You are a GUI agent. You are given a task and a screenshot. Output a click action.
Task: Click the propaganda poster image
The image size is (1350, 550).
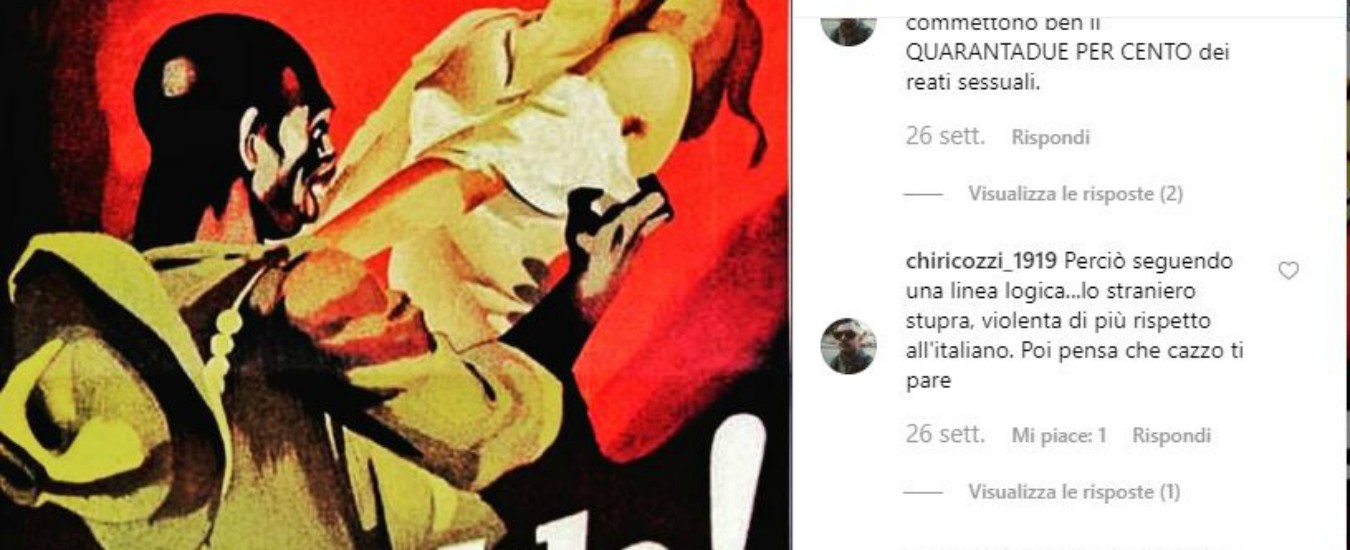point(395,275)
